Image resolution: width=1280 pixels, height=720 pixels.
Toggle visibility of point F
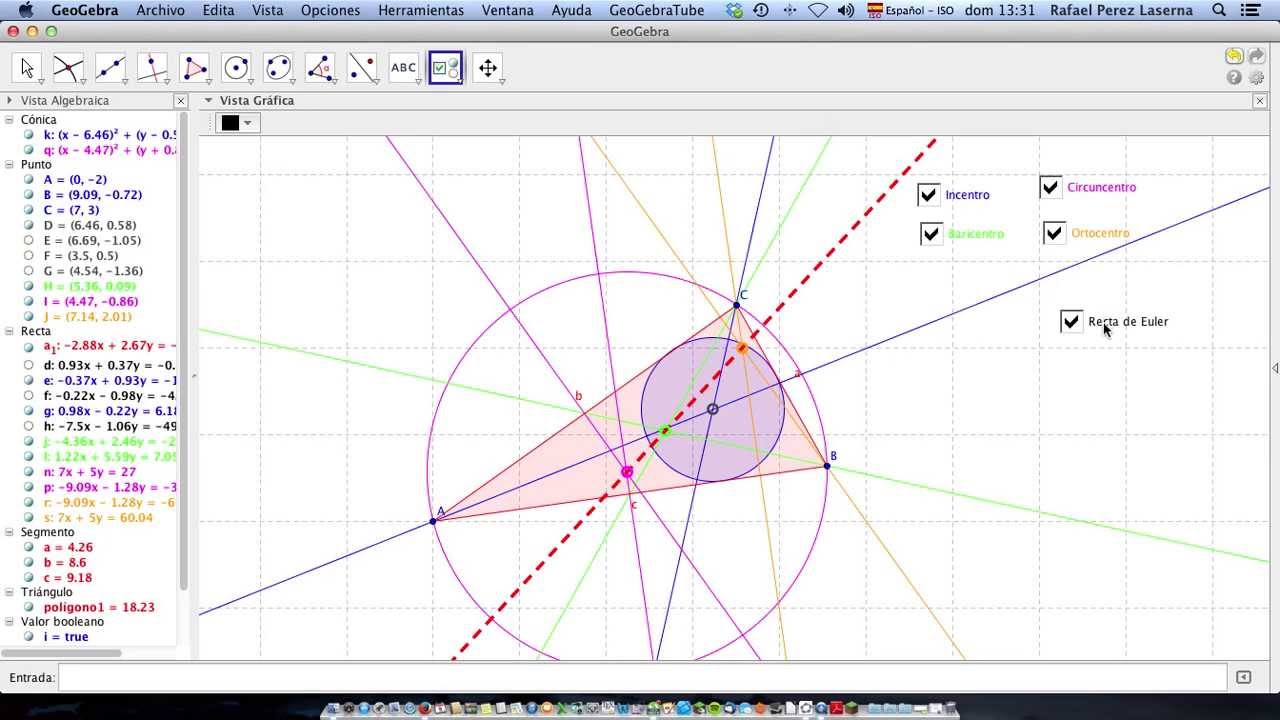[30, 256]
